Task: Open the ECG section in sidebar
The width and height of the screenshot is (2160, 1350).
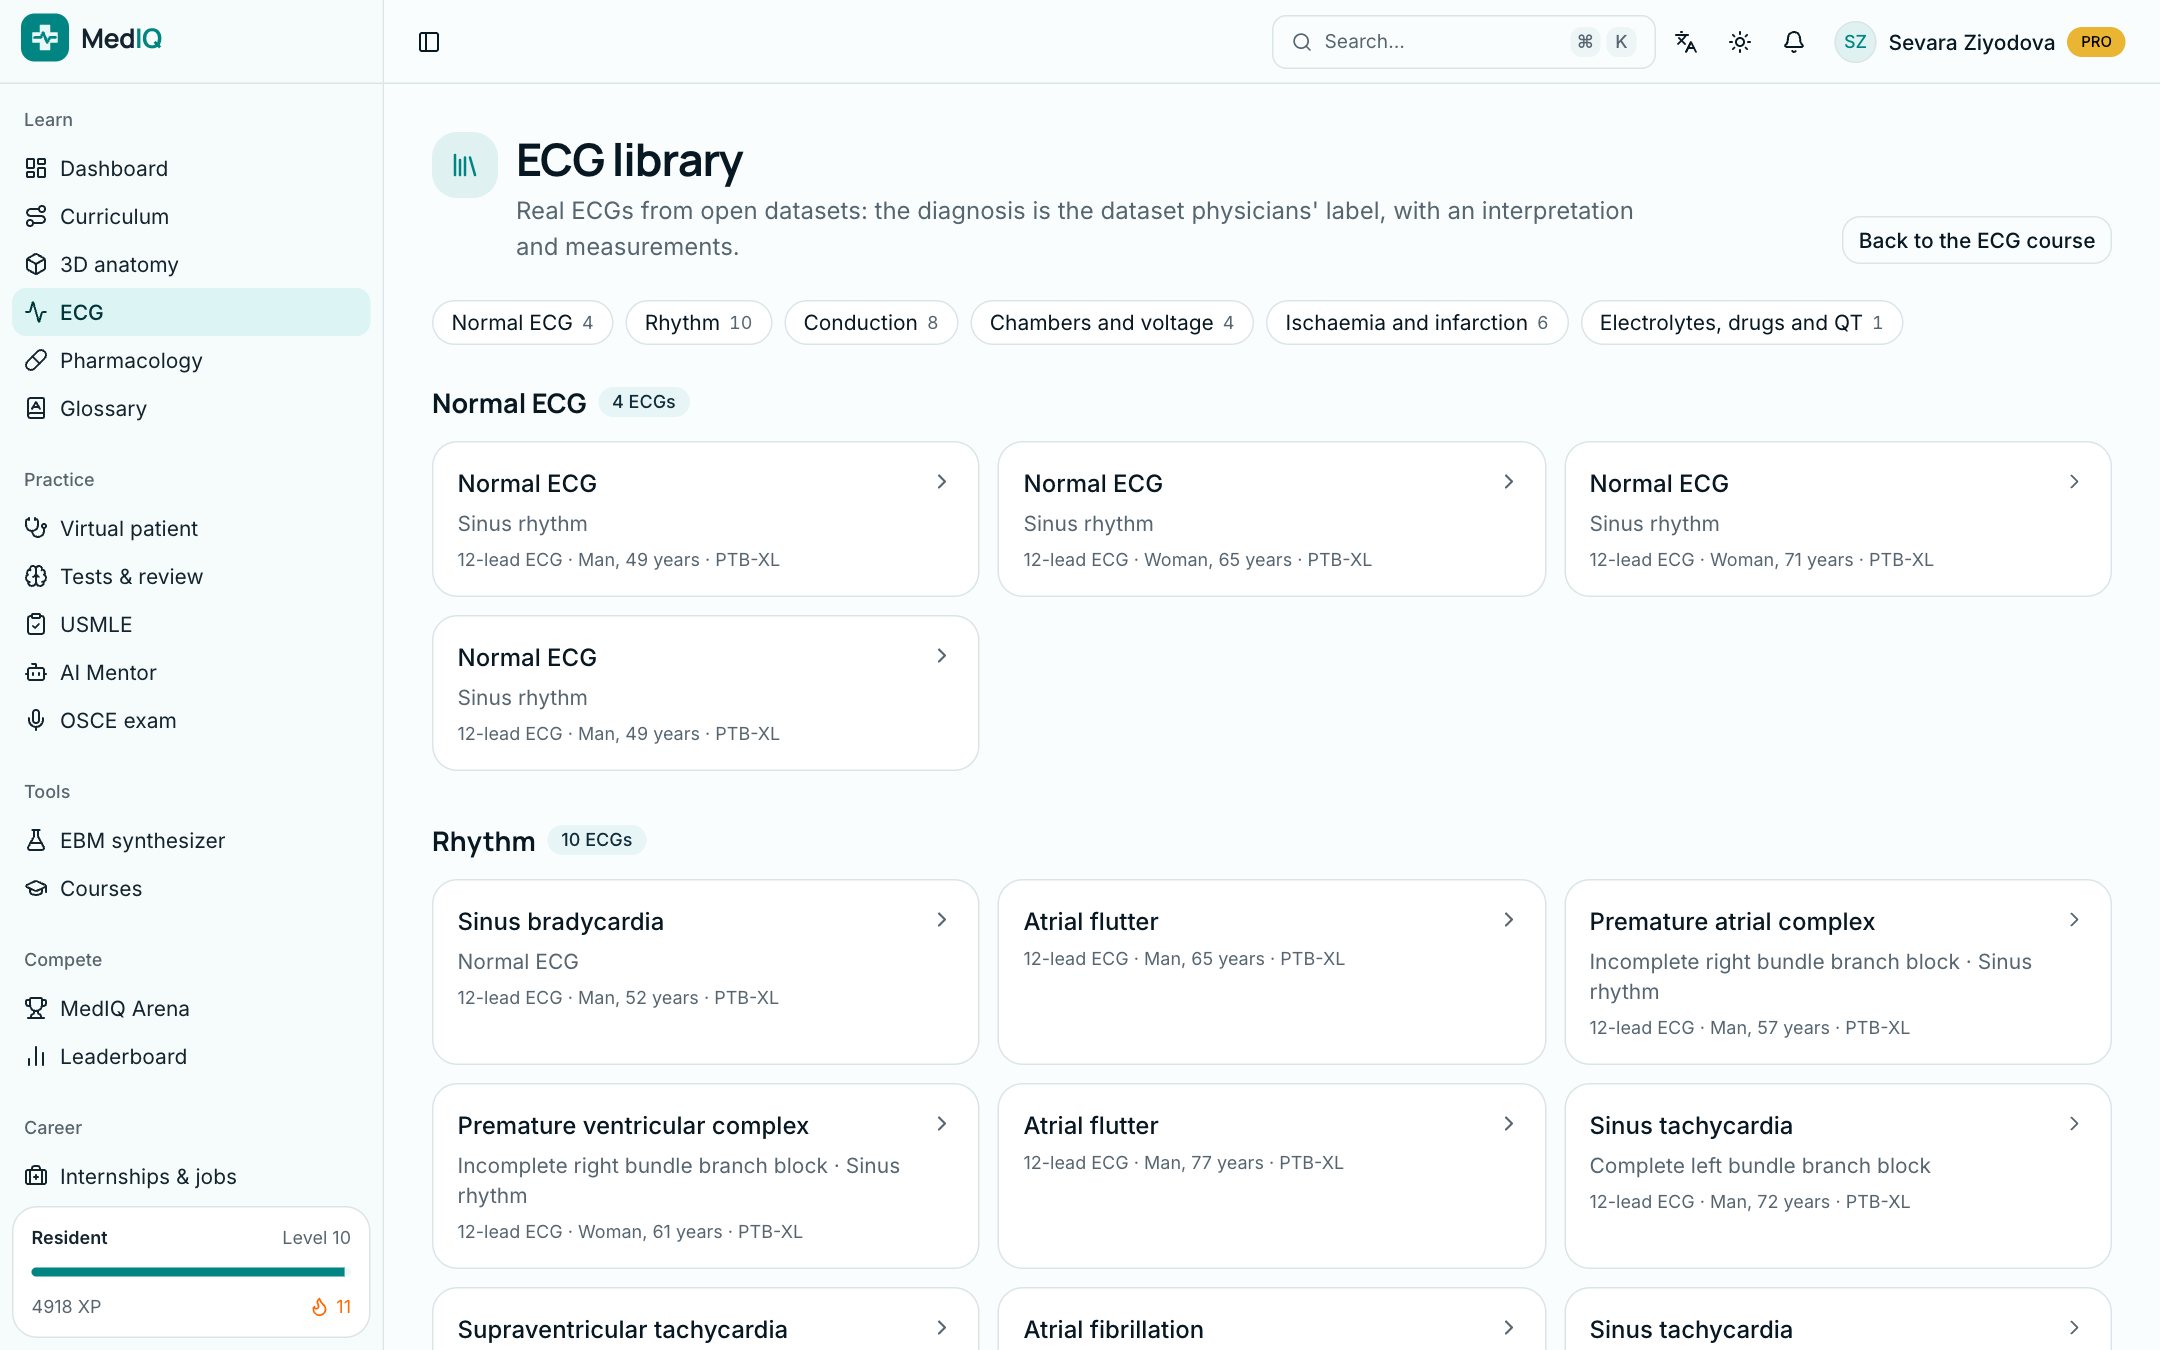Action: click(x=191, y=312)
